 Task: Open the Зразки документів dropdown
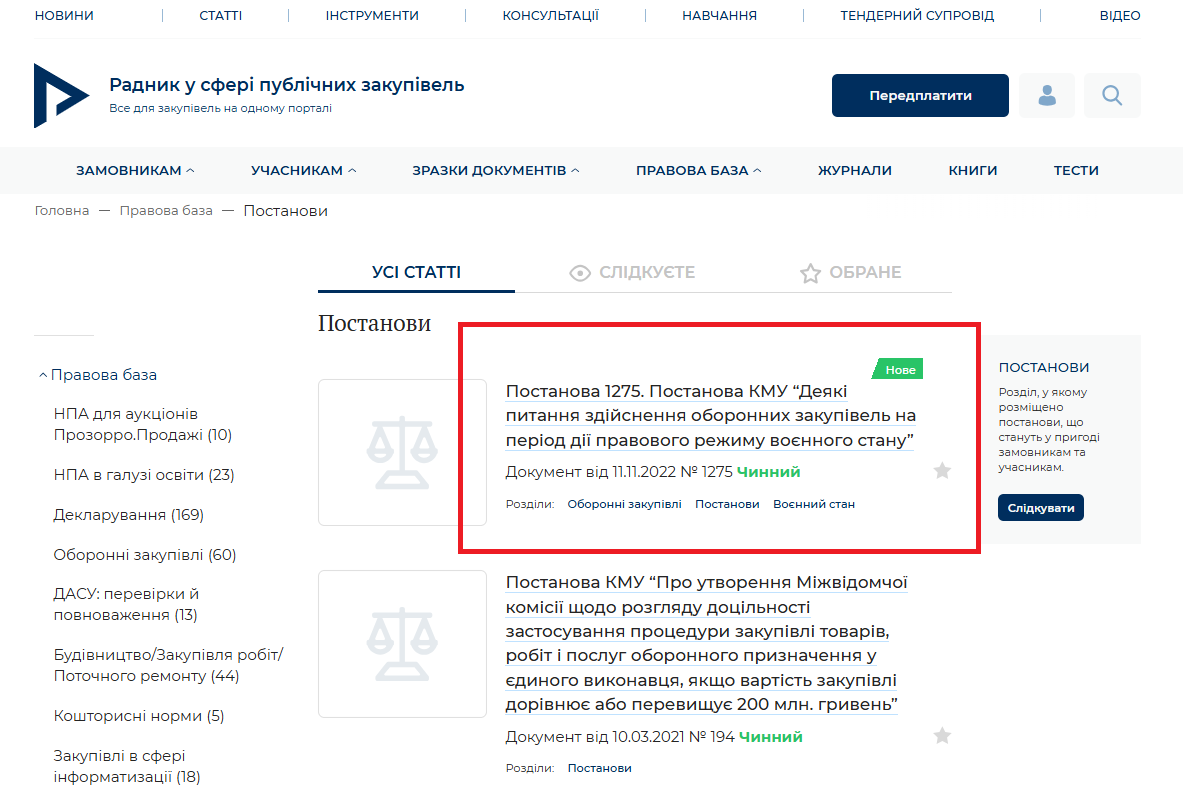click(x=496, y=171)
